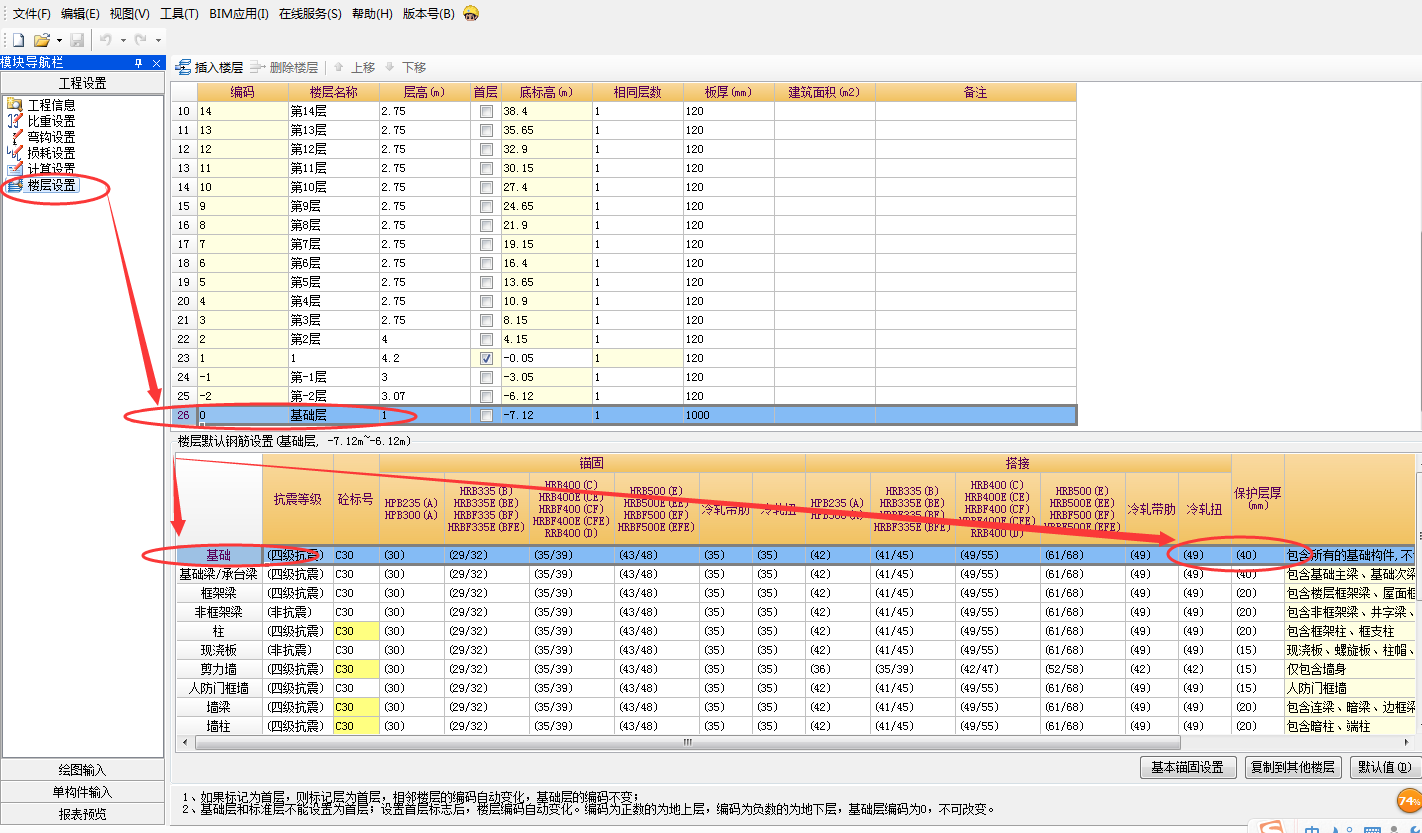The height and width of the screenshot is (833, 1422).
Task: Click the Sogou input method S icon
Action: 1272,827
